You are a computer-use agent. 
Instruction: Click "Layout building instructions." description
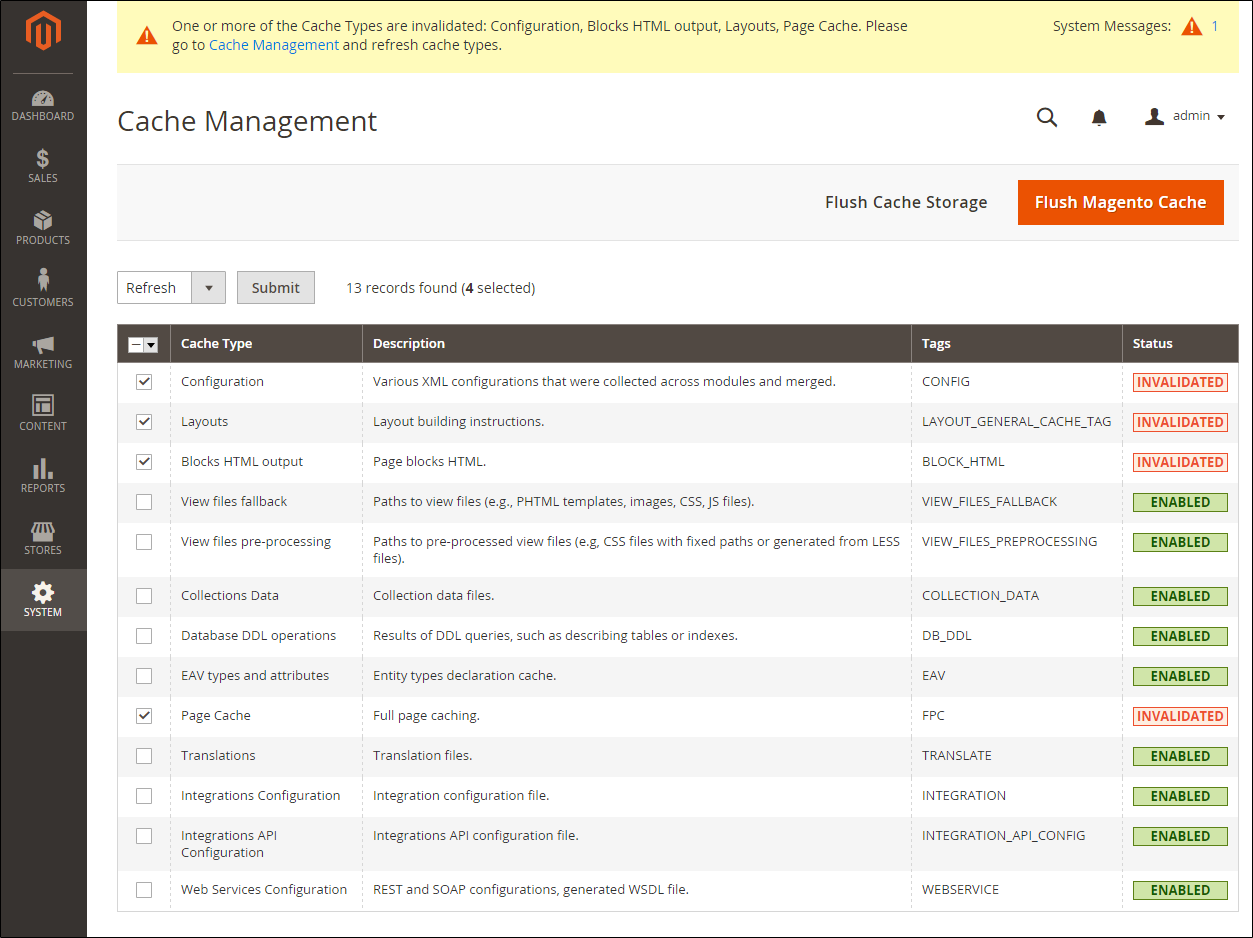click(458, 422)
